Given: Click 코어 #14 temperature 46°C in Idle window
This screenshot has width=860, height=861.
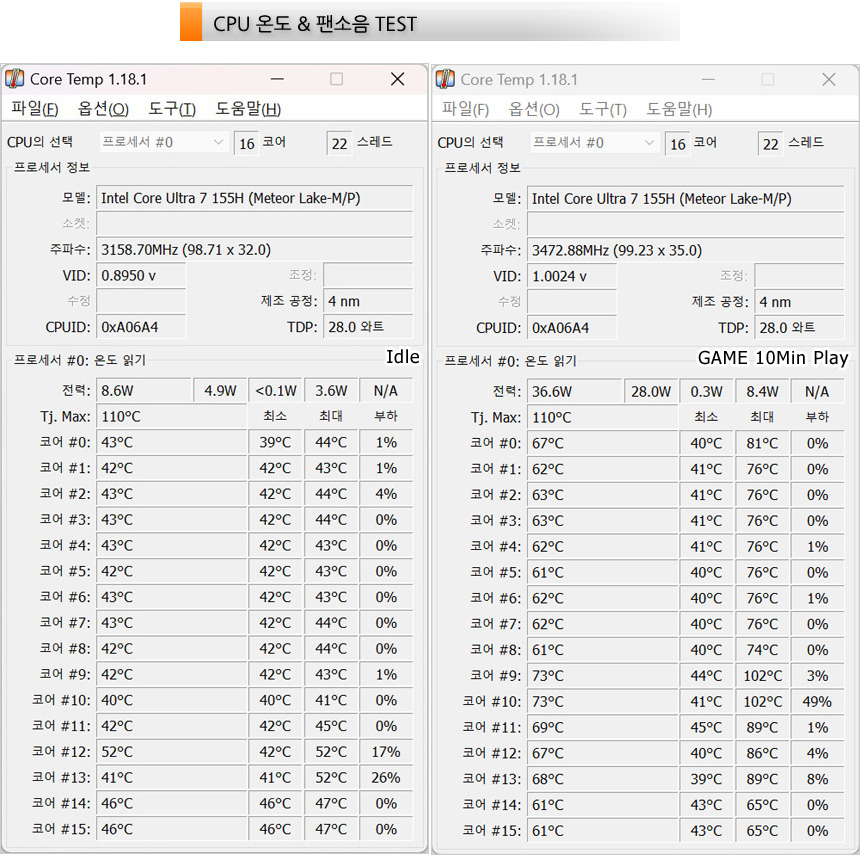Looking at the screenshot, I should 171,803.
